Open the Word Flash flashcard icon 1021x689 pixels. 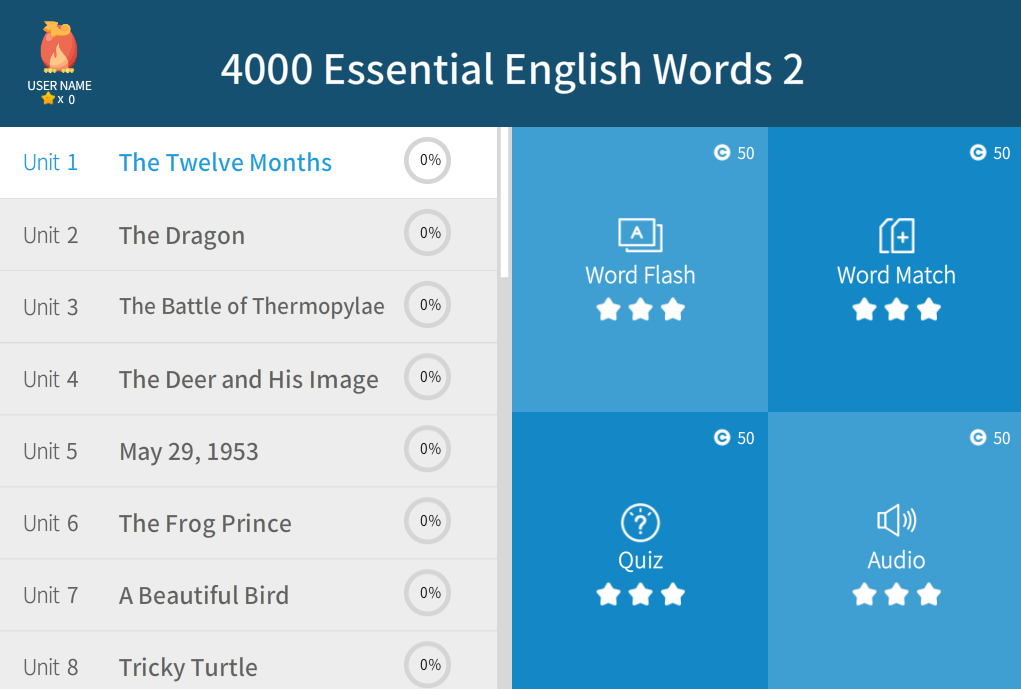[640, 235]
